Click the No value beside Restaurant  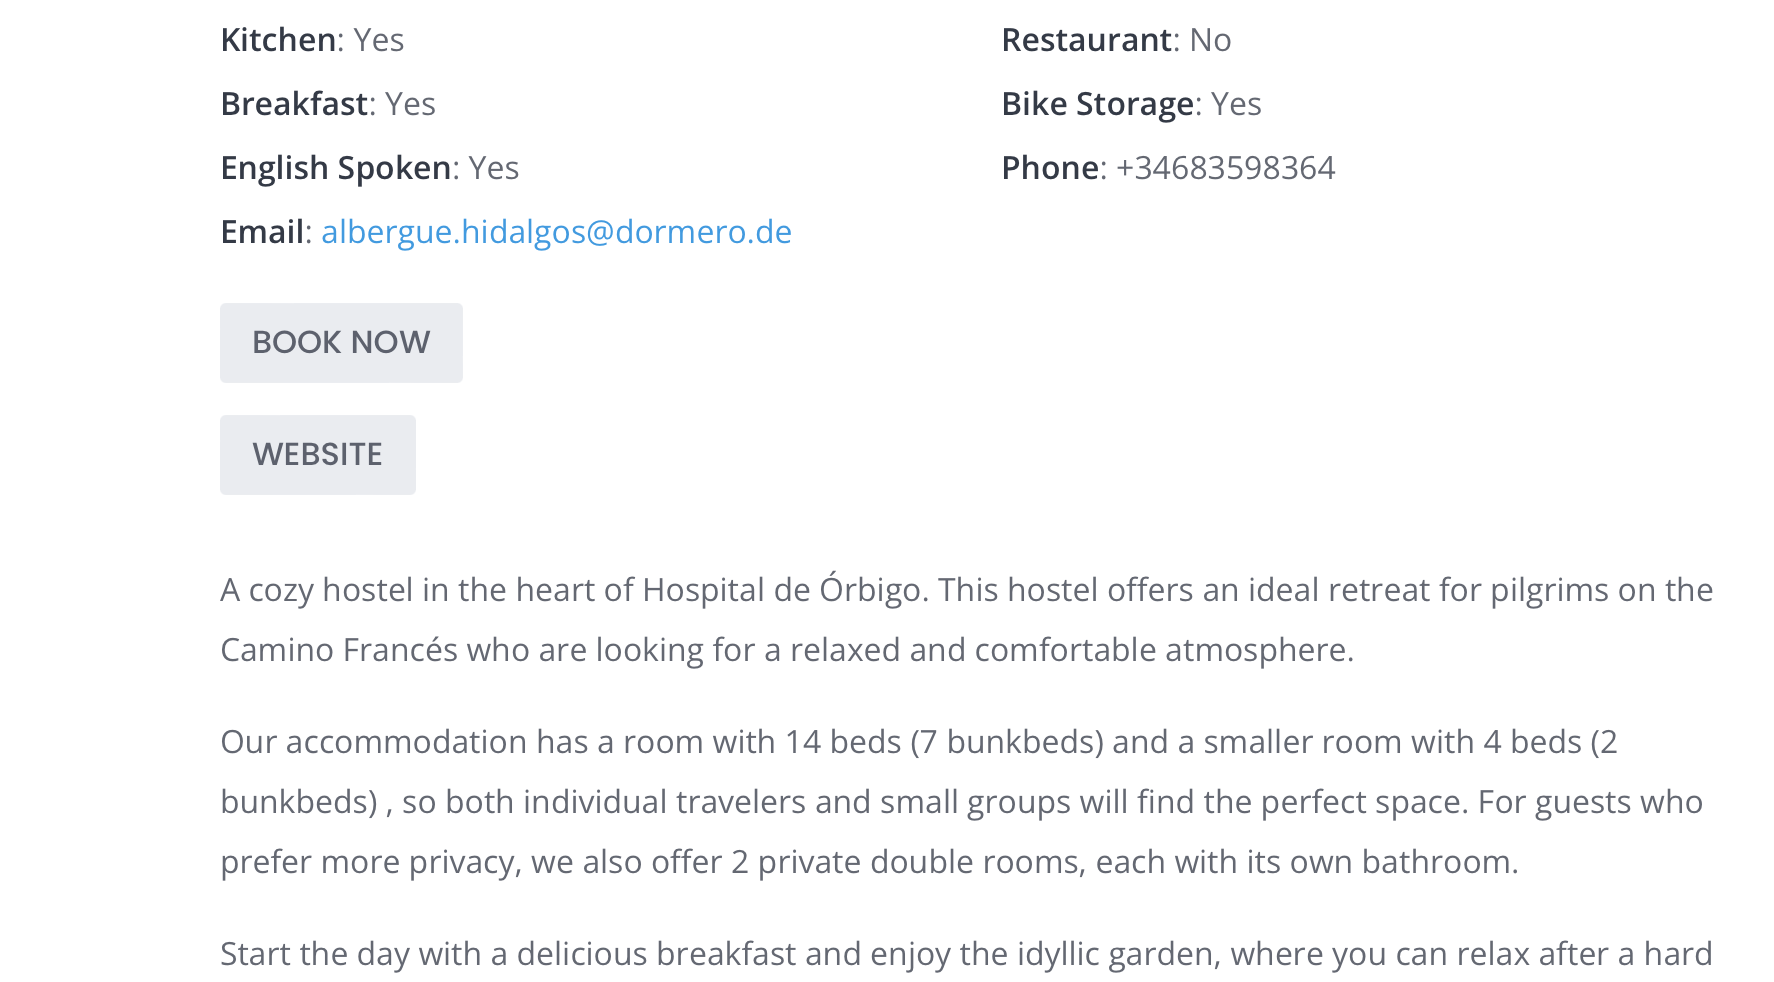(1210, 40)
